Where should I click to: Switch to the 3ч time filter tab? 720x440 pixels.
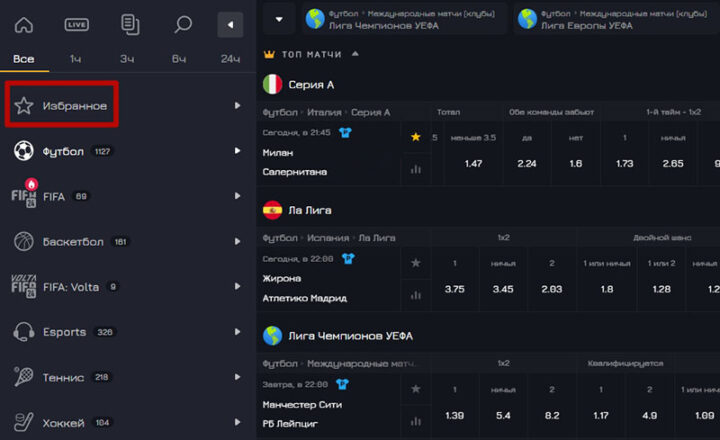(x=127, y=59)
